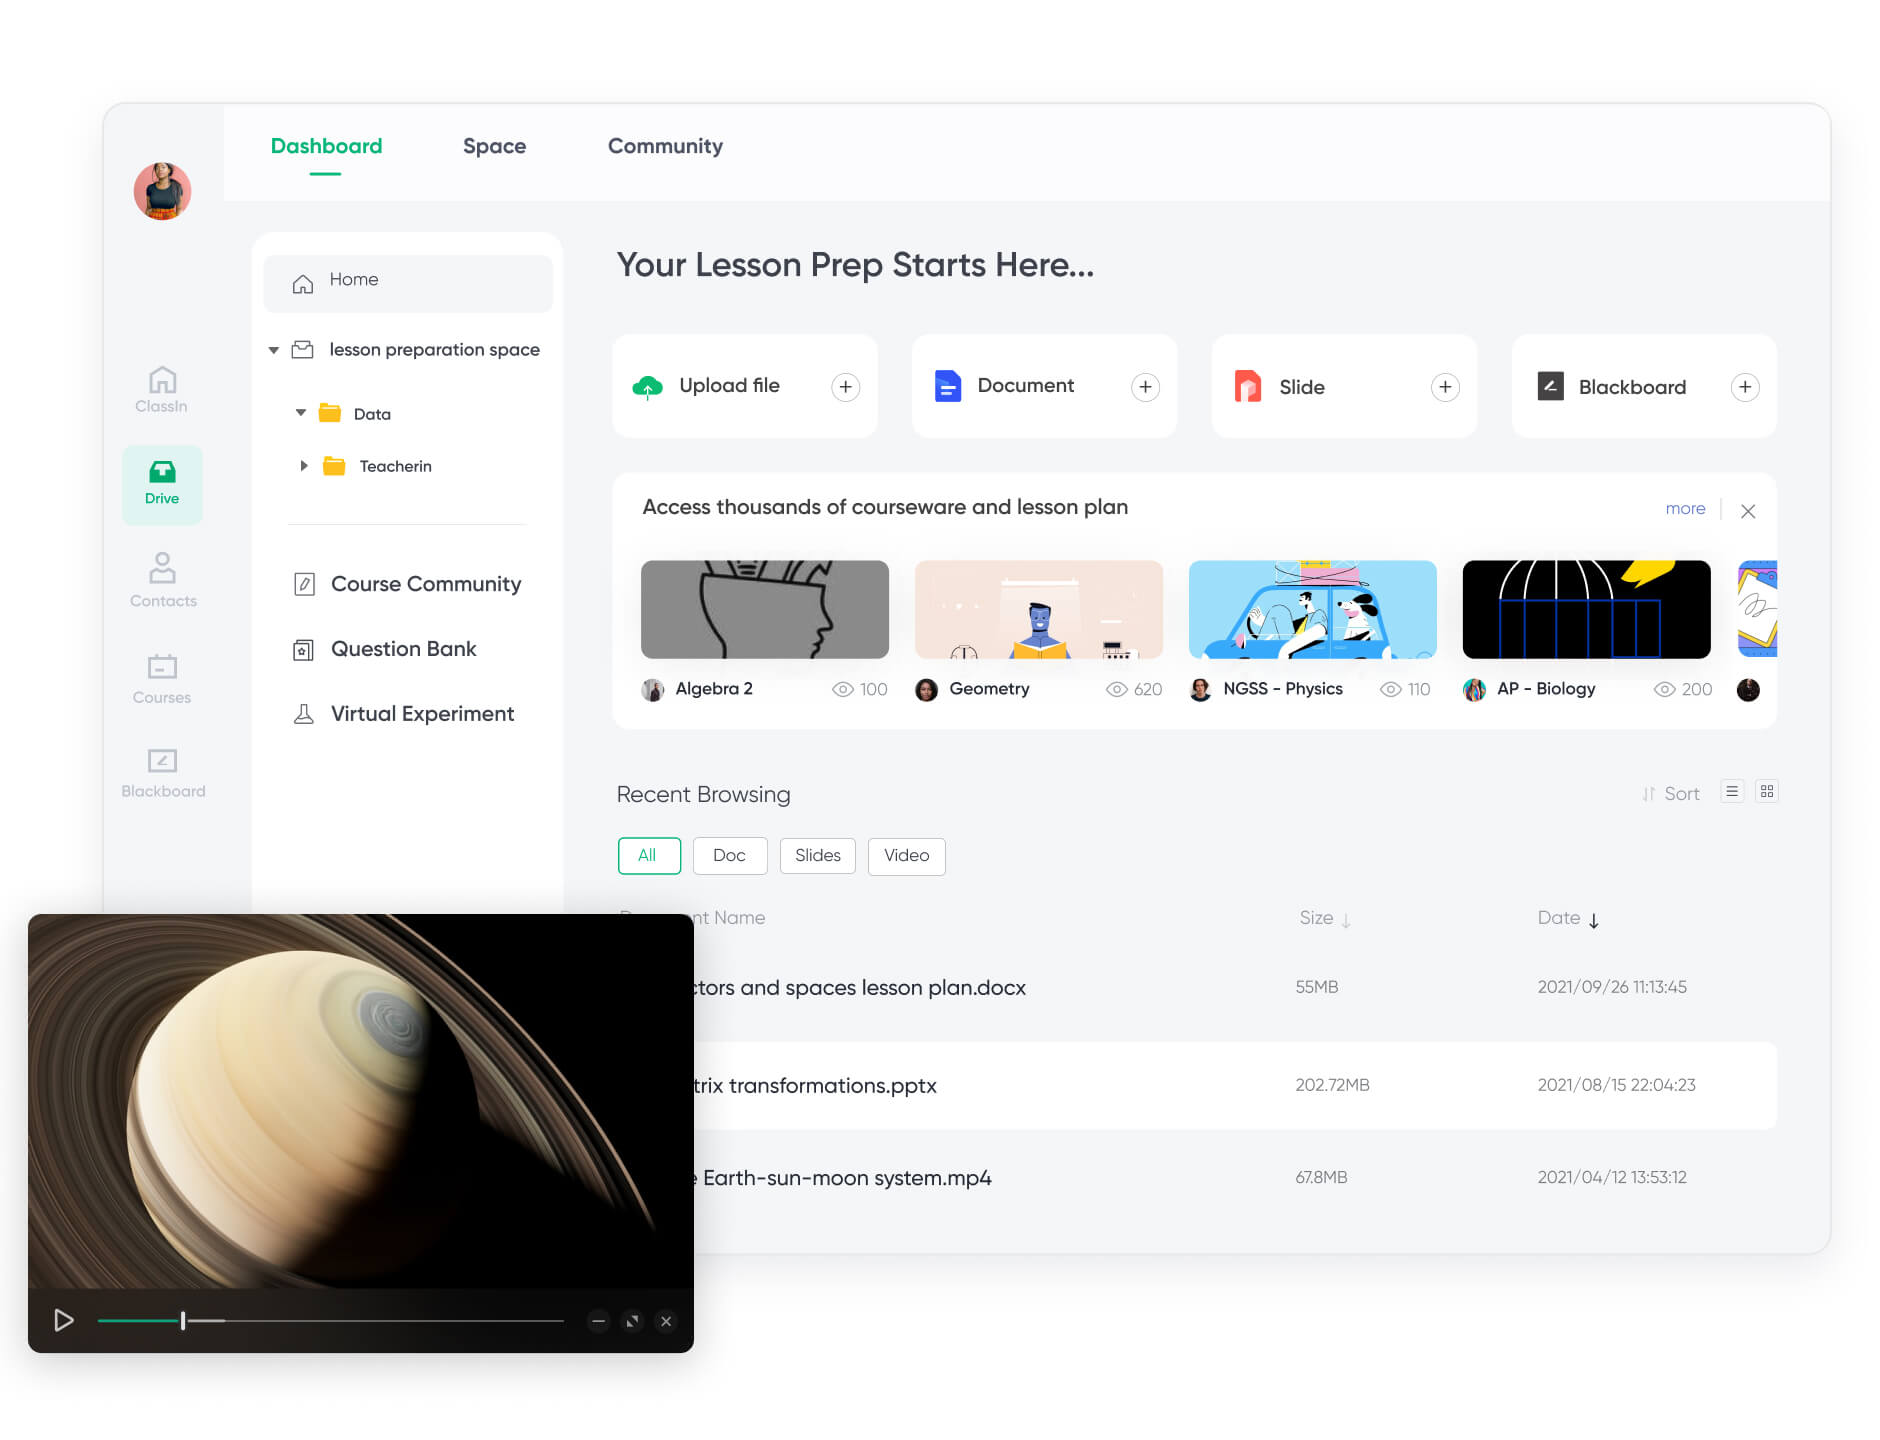This screenshot has height=1440, width=1880.
Task: Filter recent files by Video
Action: 906,856
